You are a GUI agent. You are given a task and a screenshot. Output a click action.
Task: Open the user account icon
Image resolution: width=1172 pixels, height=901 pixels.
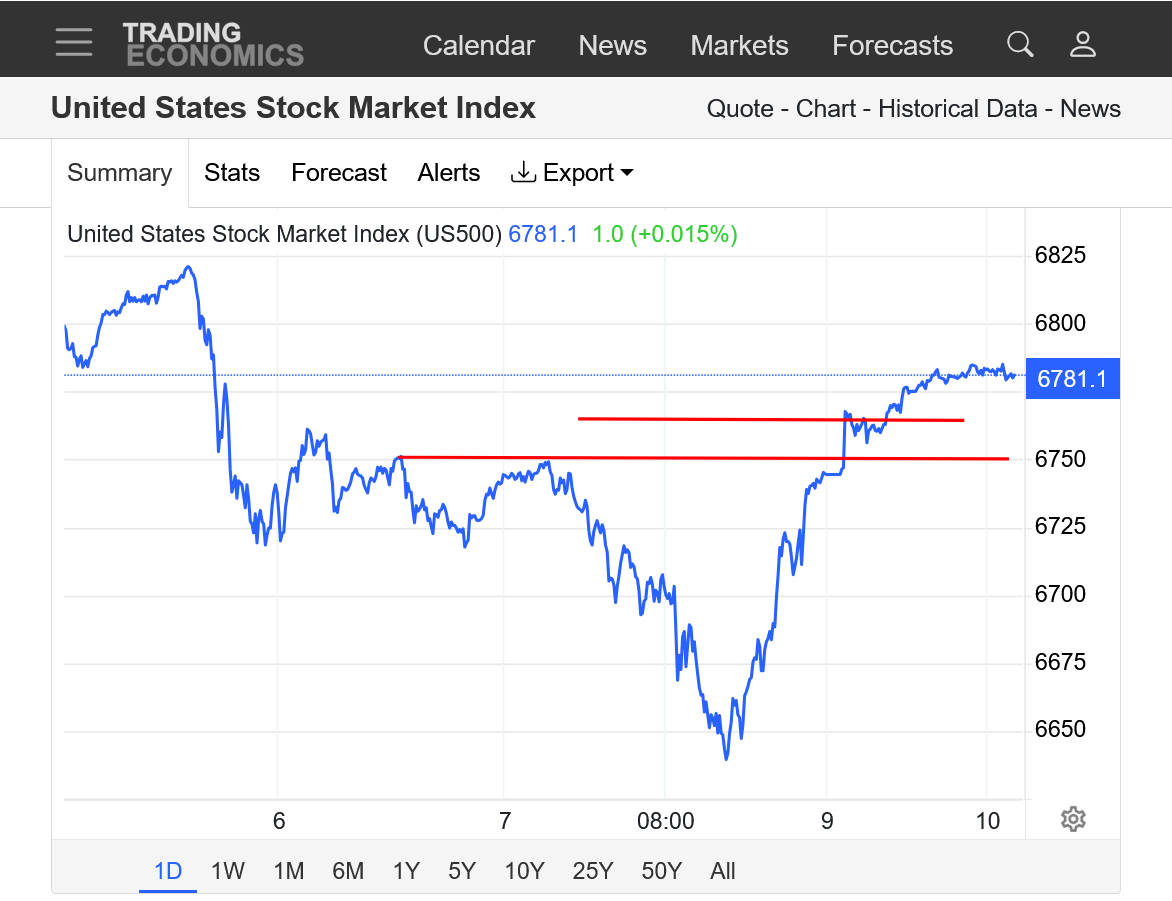point(1083,44)
